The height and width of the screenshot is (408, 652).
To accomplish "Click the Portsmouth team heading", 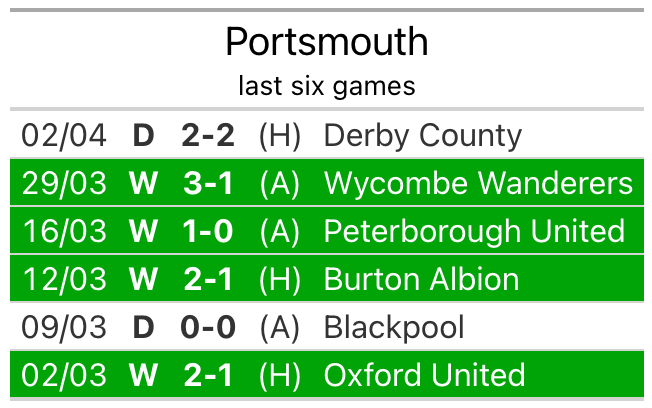I will coord(327,42).
